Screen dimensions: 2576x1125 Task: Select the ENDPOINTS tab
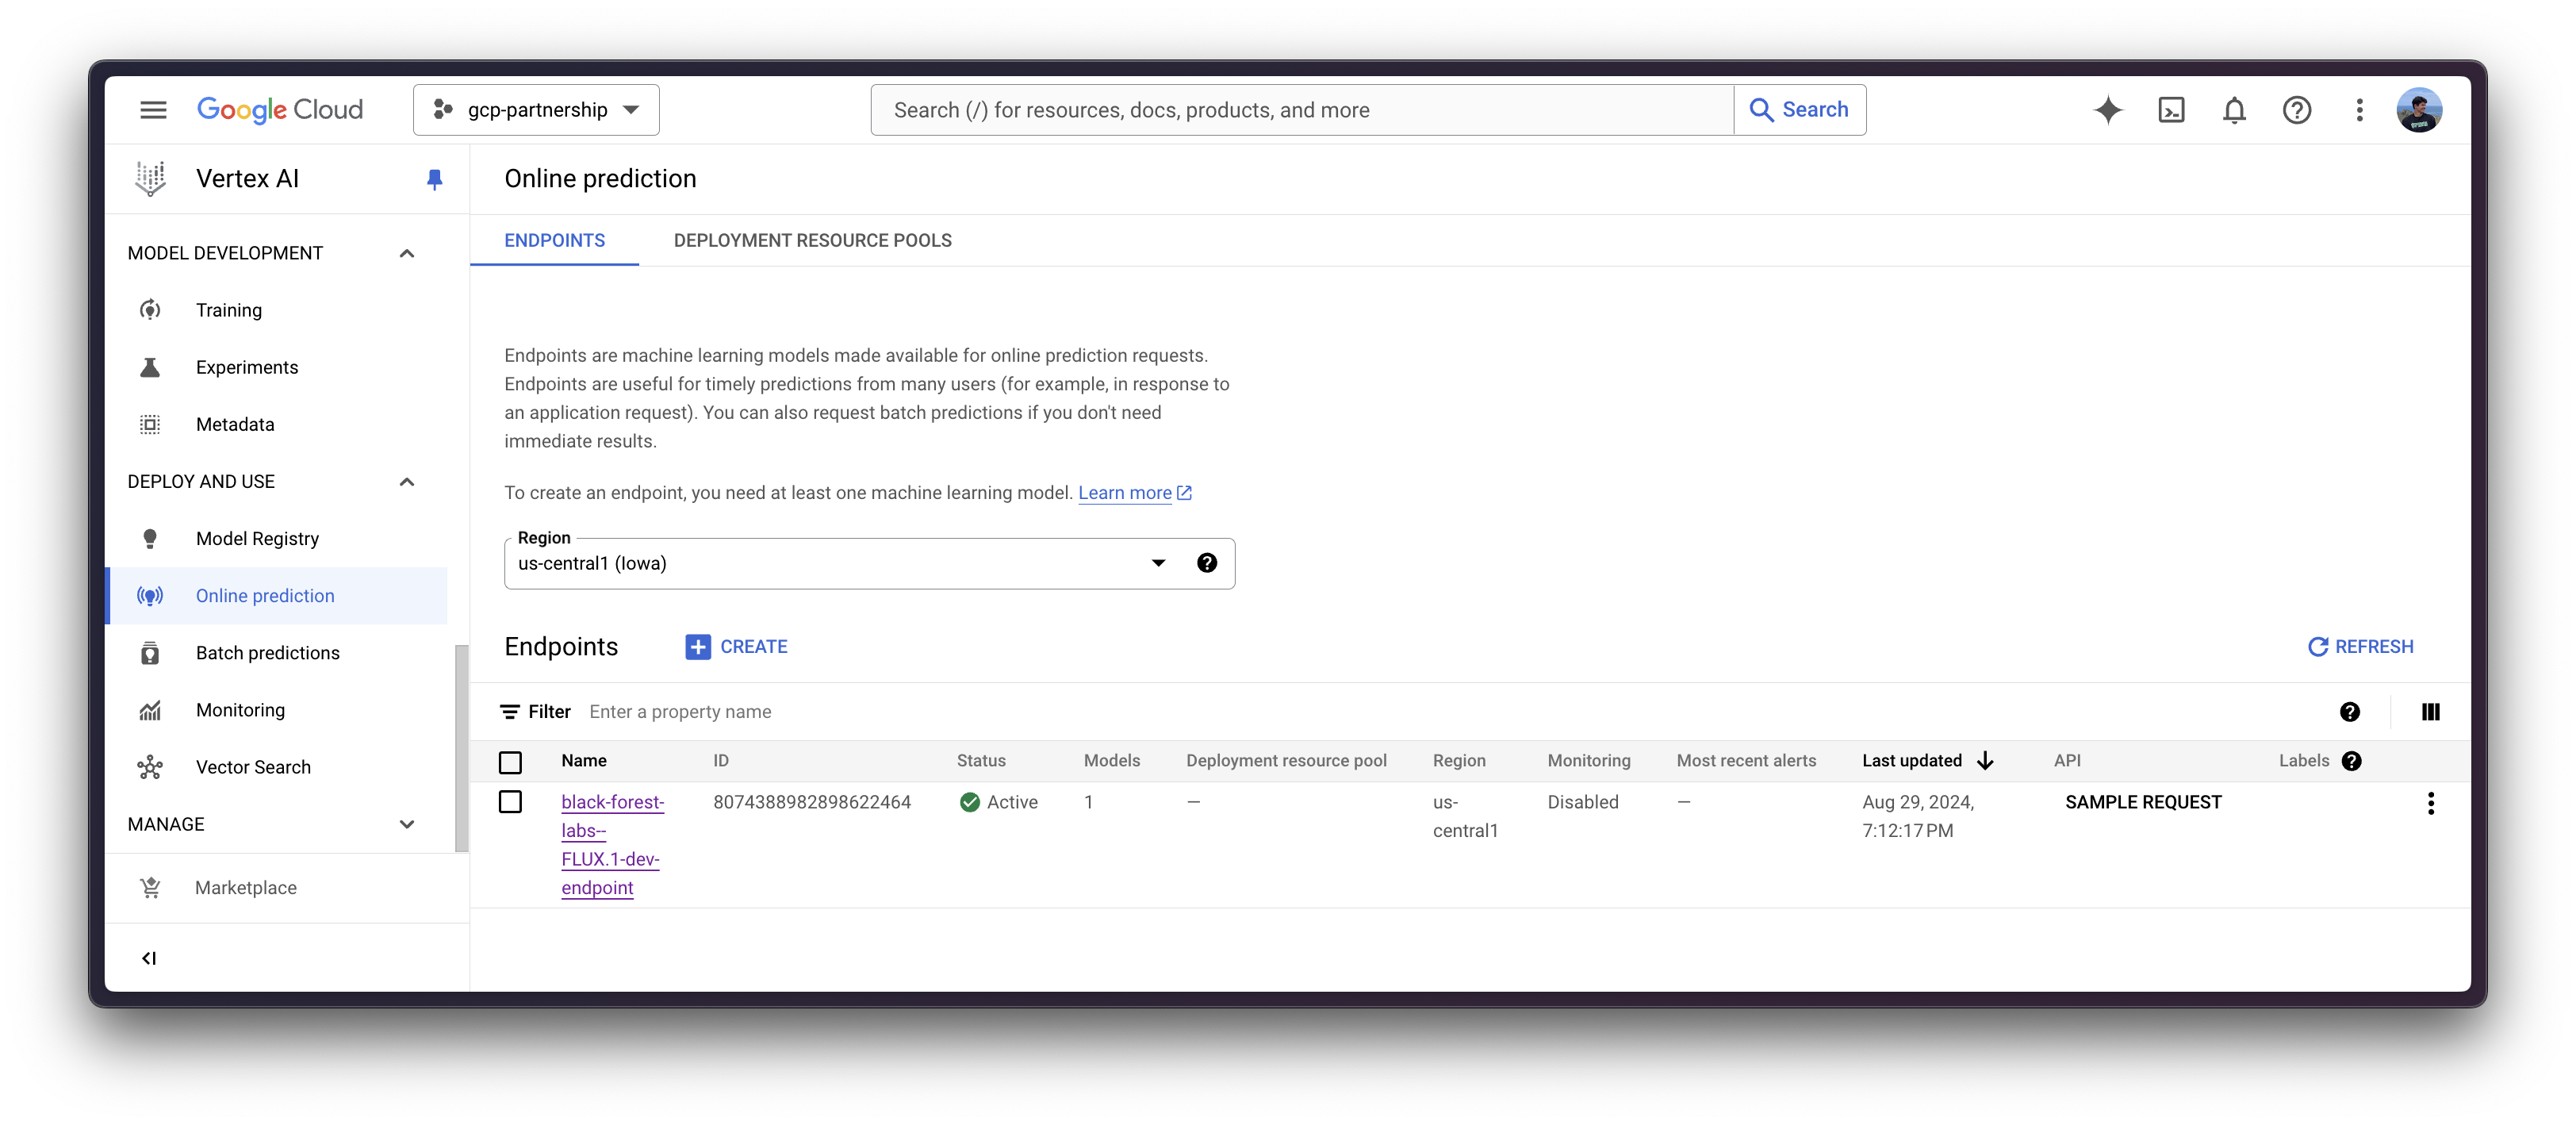click(x=555, y=240)
